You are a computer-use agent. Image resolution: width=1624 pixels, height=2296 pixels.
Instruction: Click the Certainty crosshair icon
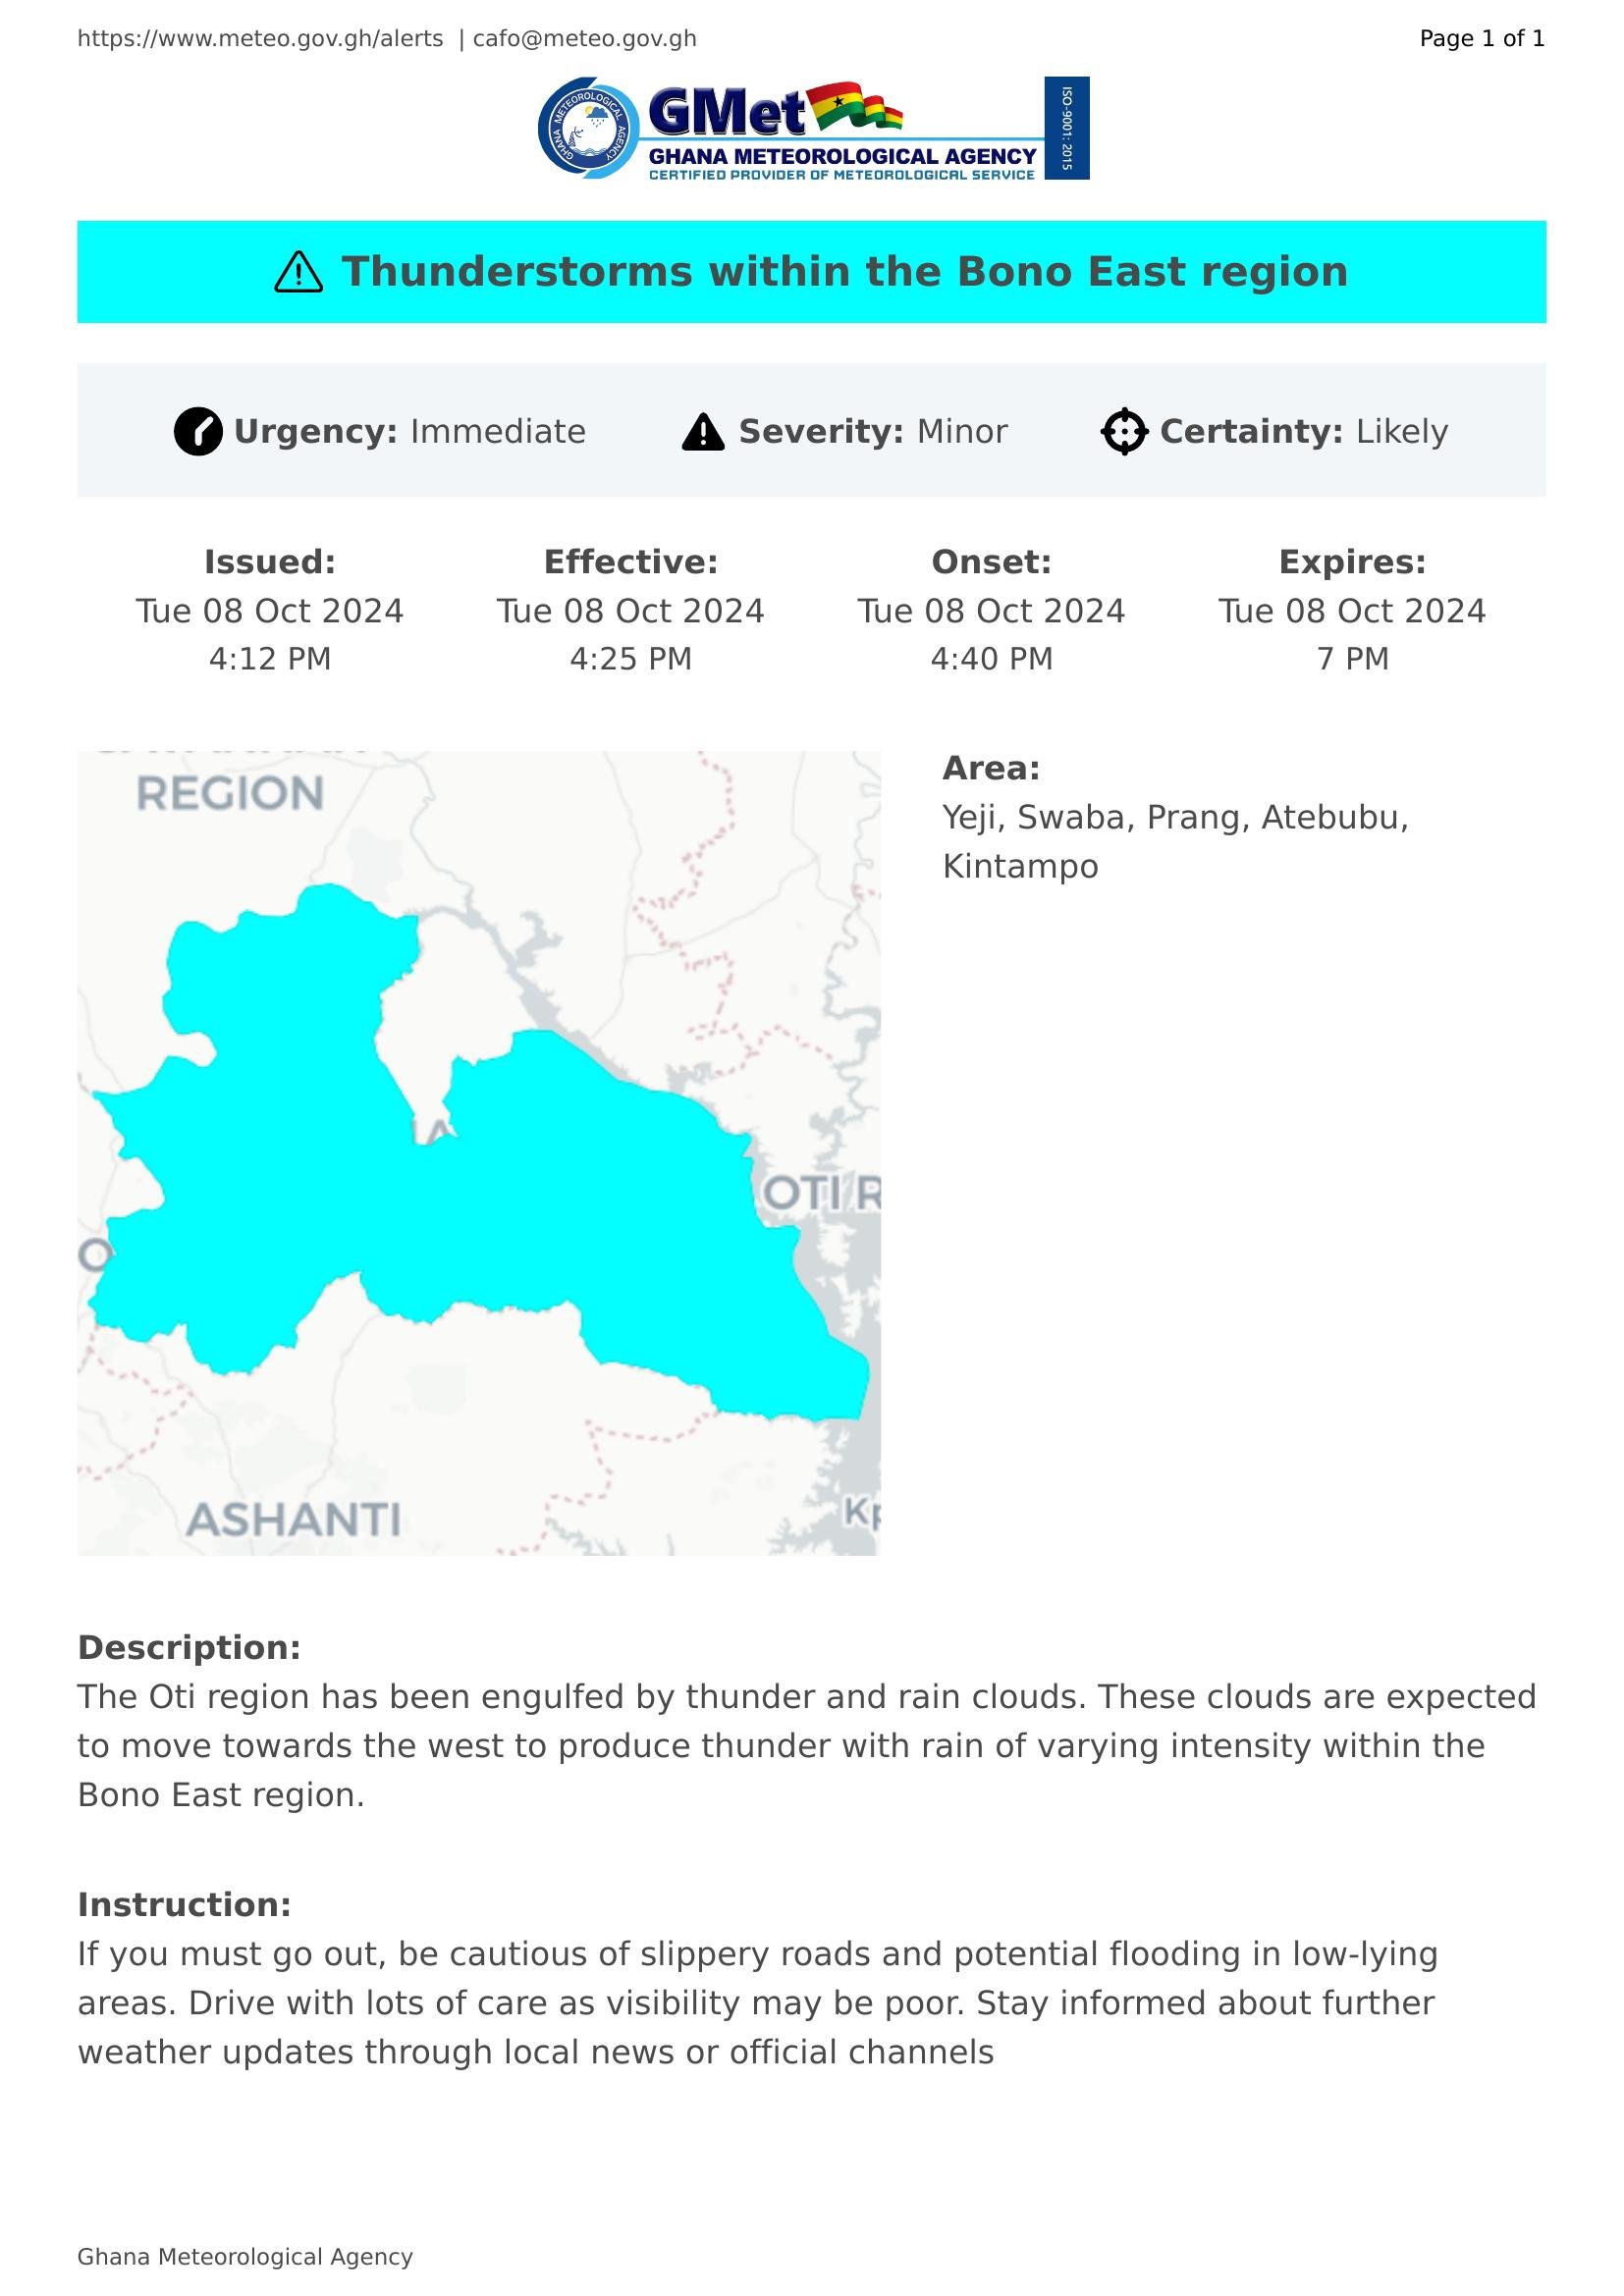[x=1124, y=432]
